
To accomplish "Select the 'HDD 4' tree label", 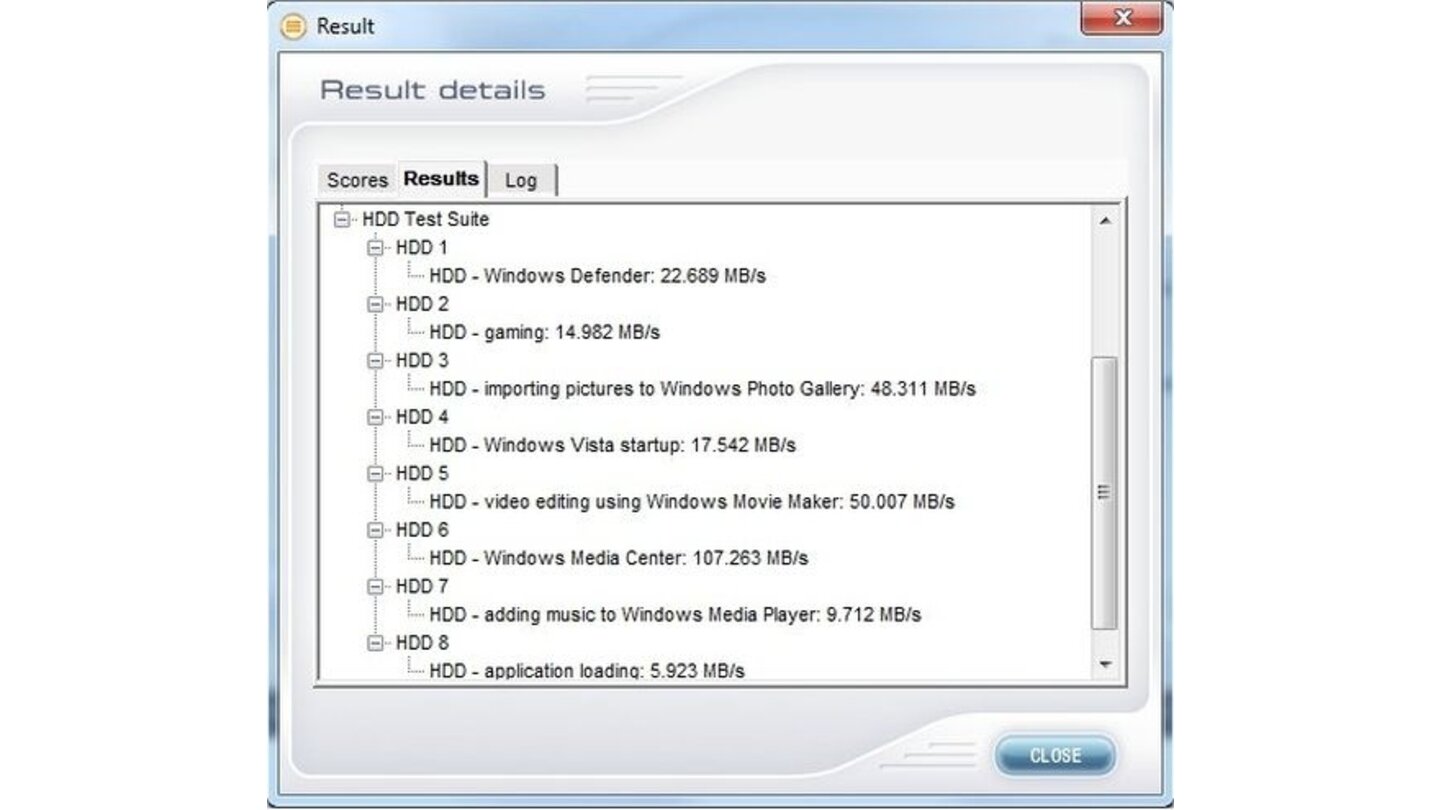I will click(422, 416).
